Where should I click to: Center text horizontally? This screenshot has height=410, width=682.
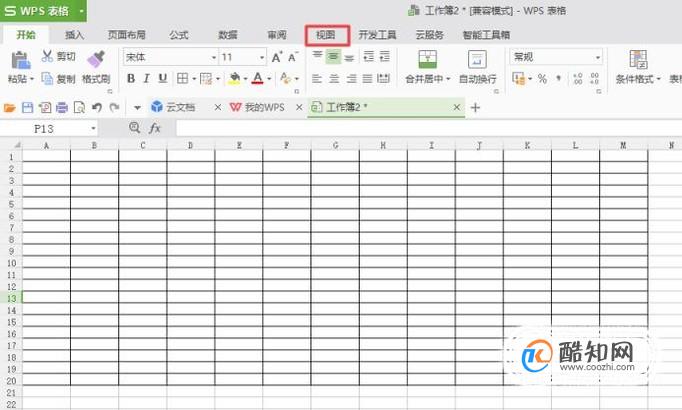click(x=334, y=79)
